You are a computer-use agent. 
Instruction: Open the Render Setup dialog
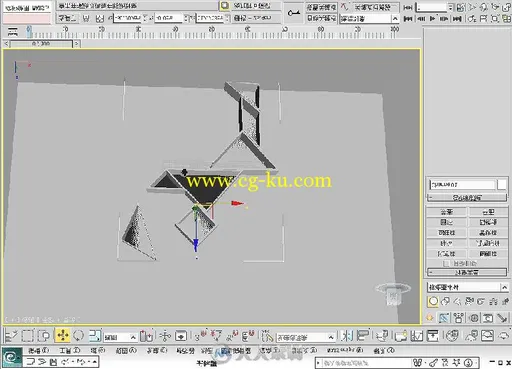[x=471, y=336]
